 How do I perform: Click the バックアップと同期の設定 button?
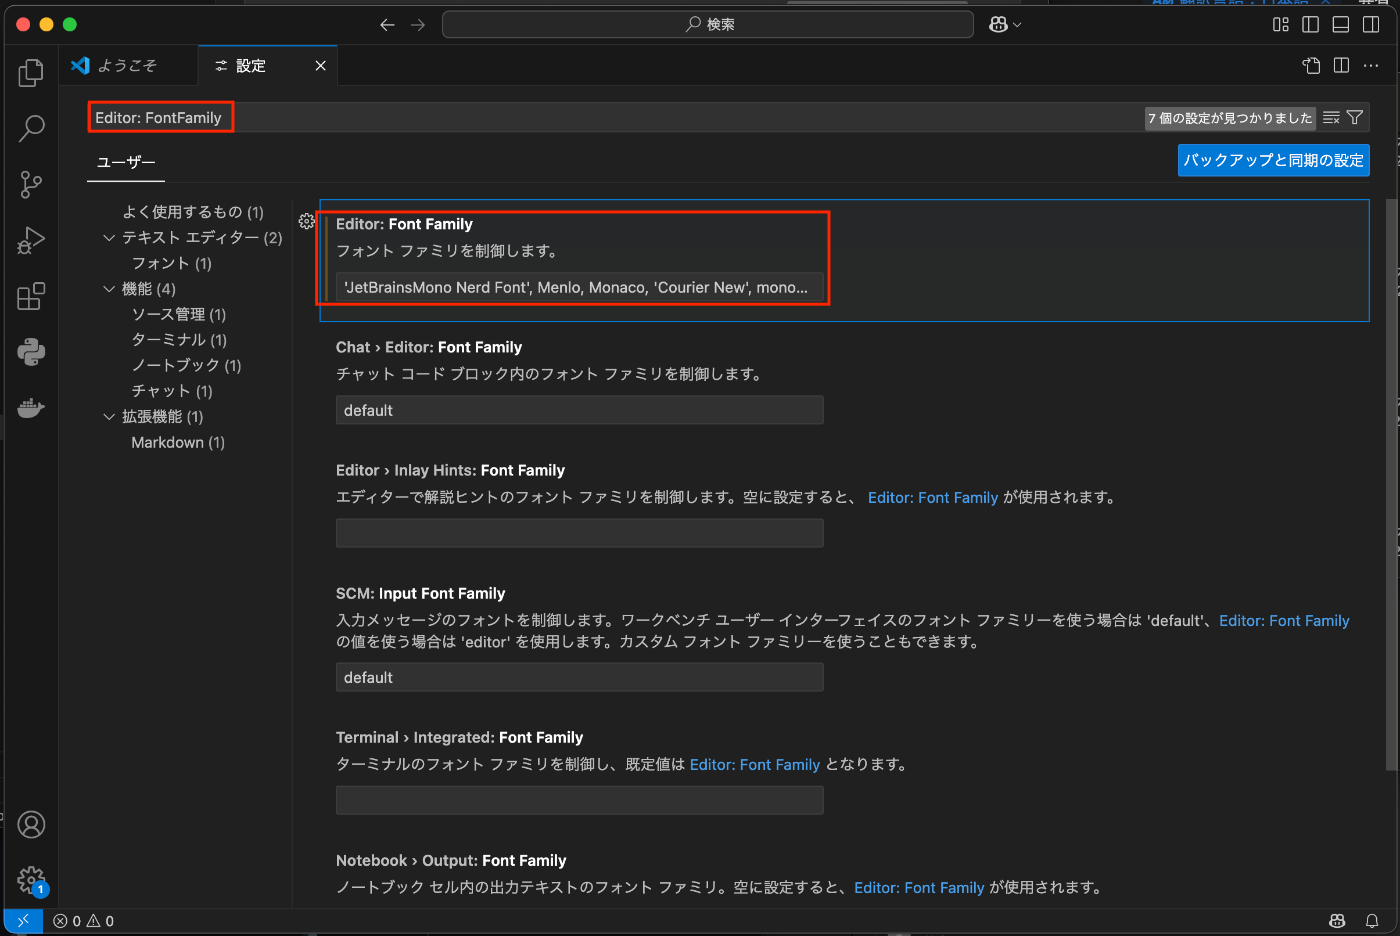pos(1273,160)
